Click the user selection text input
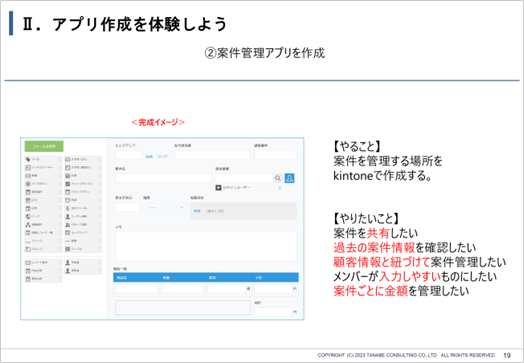 (x=245, y=178)
